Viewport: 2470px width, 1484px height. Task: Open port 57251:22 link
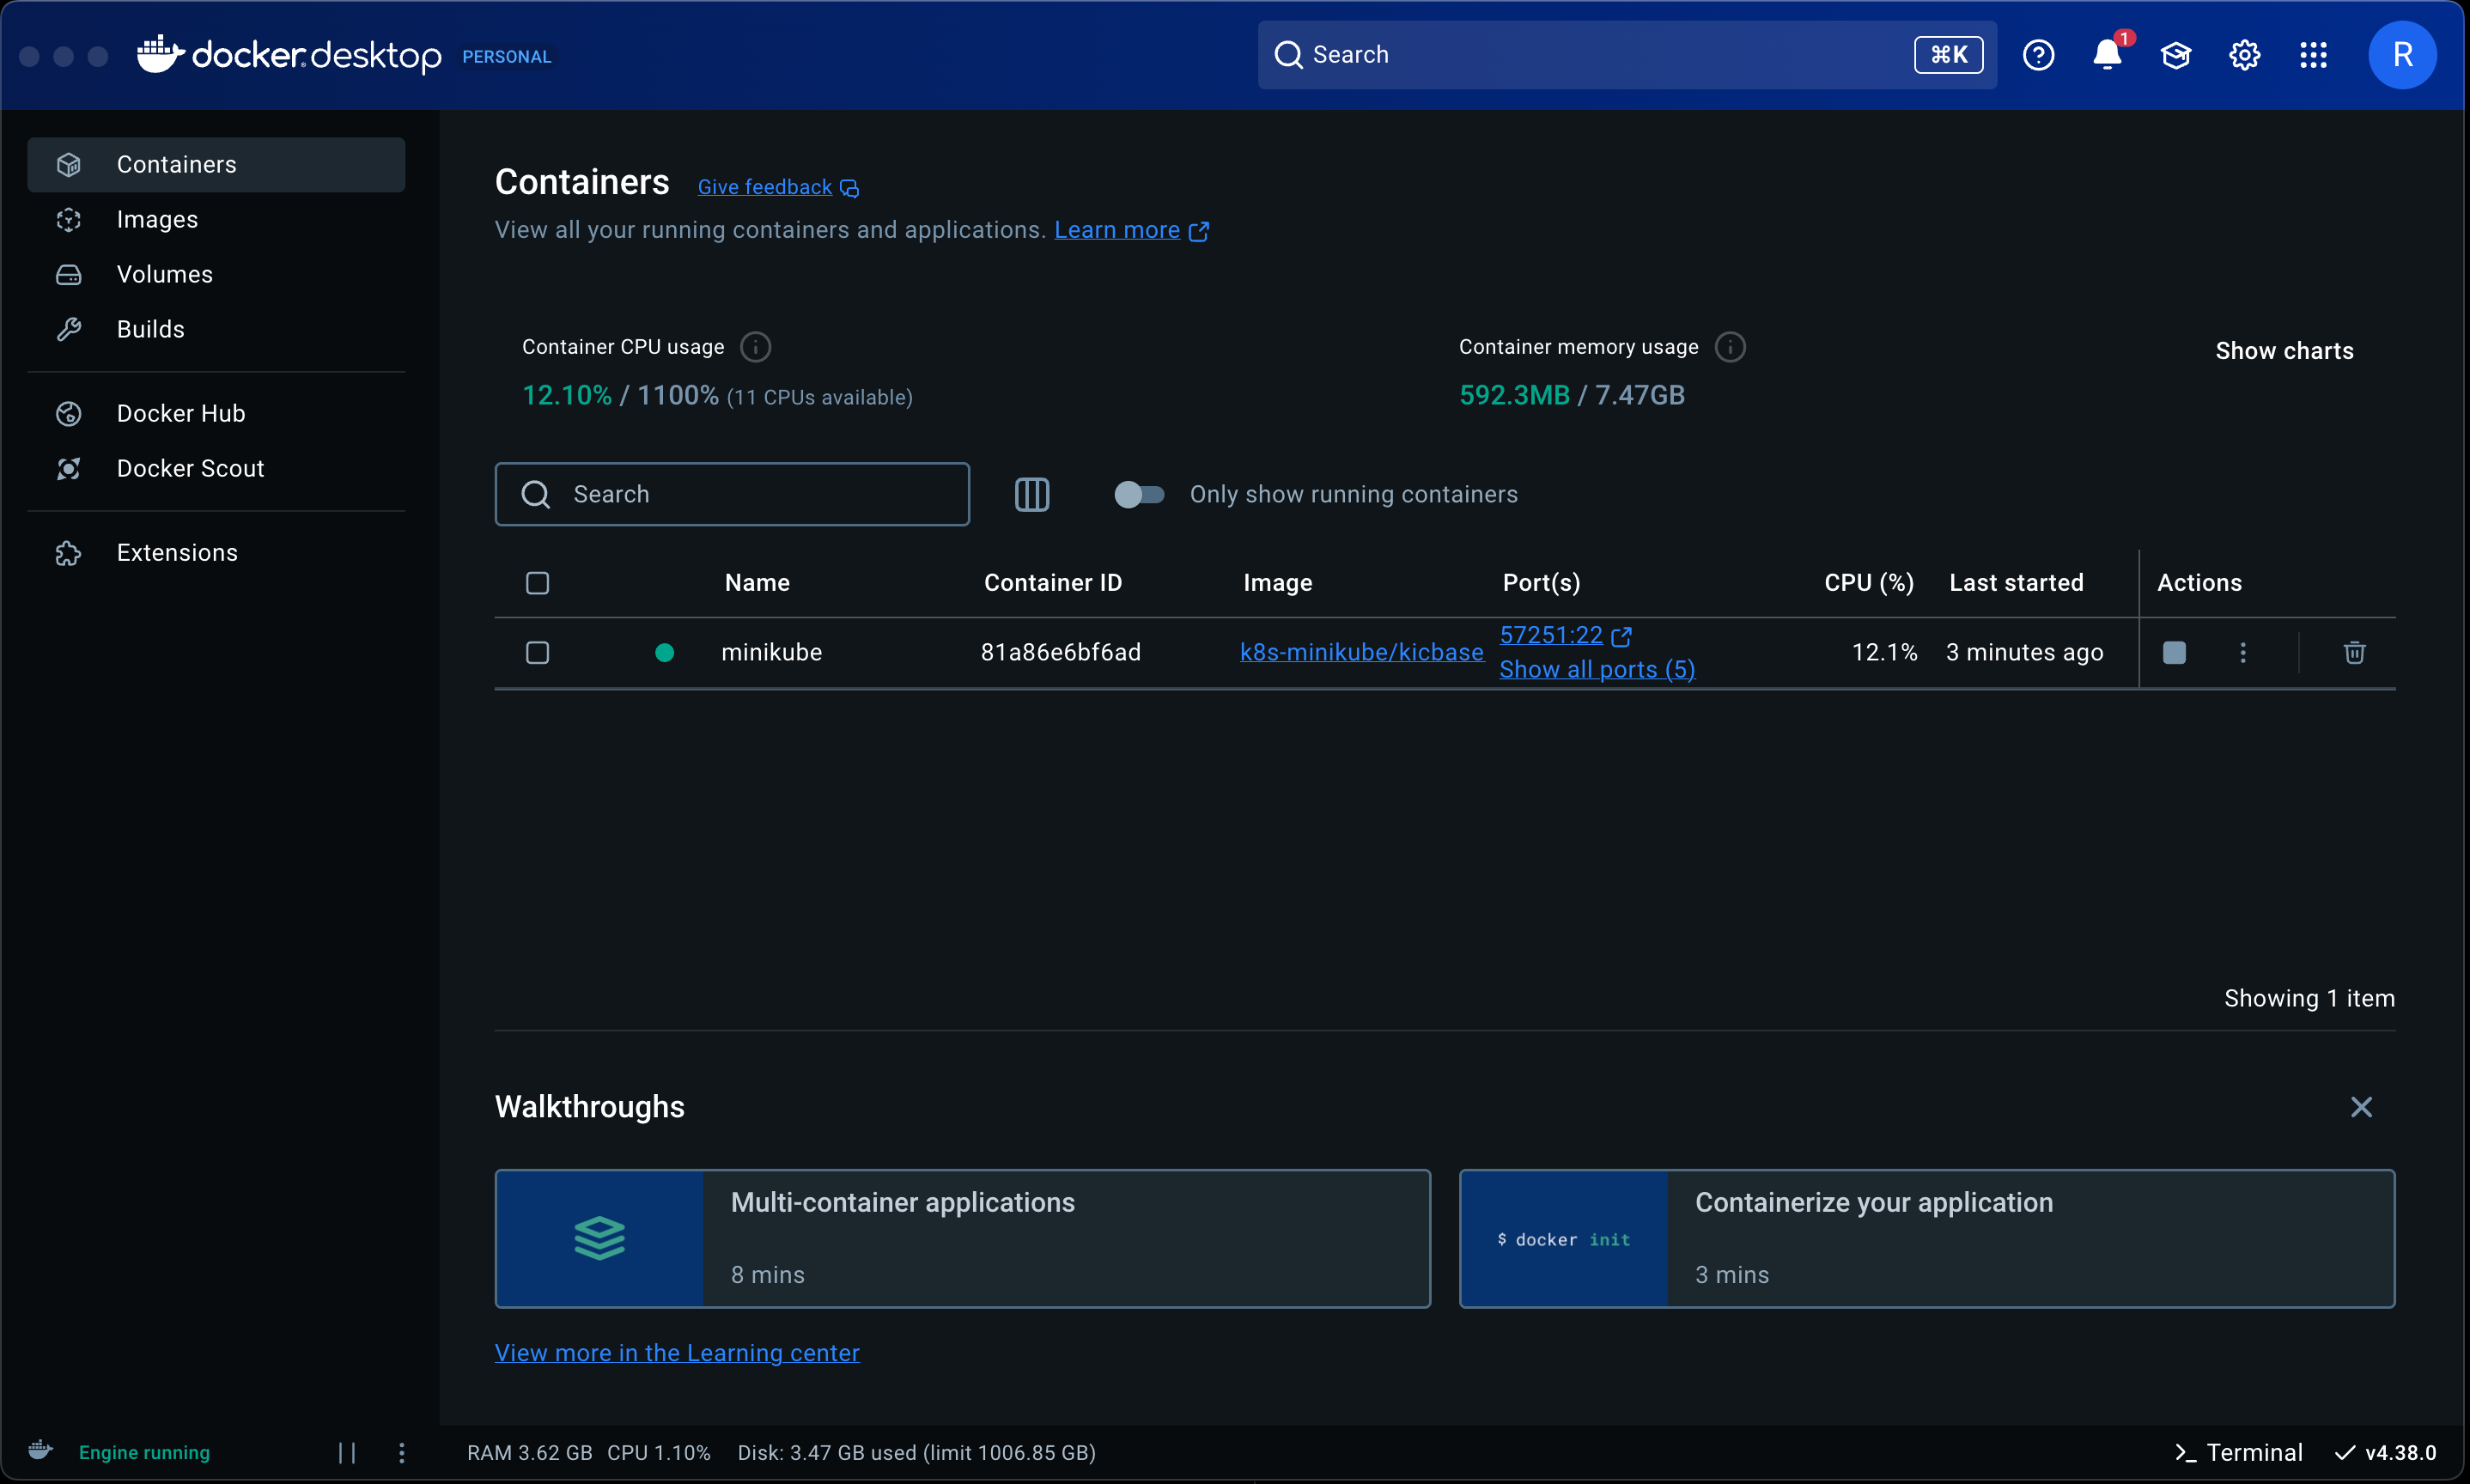[1565, 636]
